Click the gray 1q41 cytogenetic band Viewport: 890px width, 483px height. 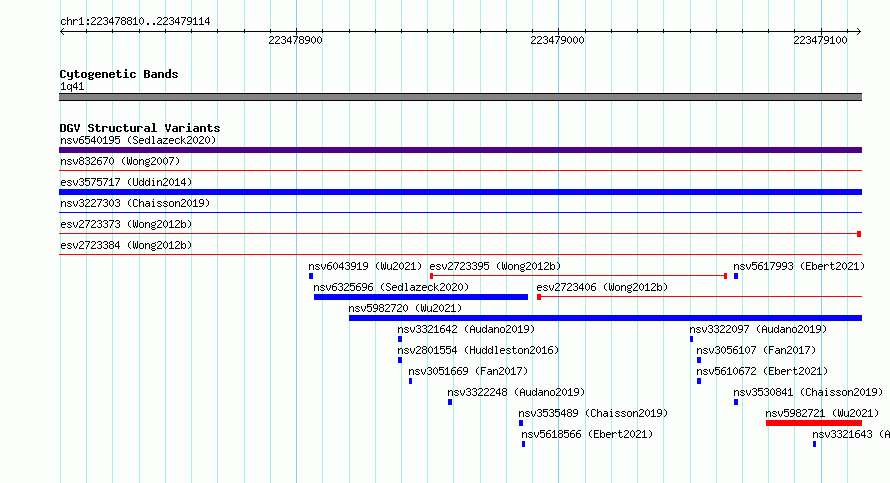pyautogui.click(x=460, y=97)
